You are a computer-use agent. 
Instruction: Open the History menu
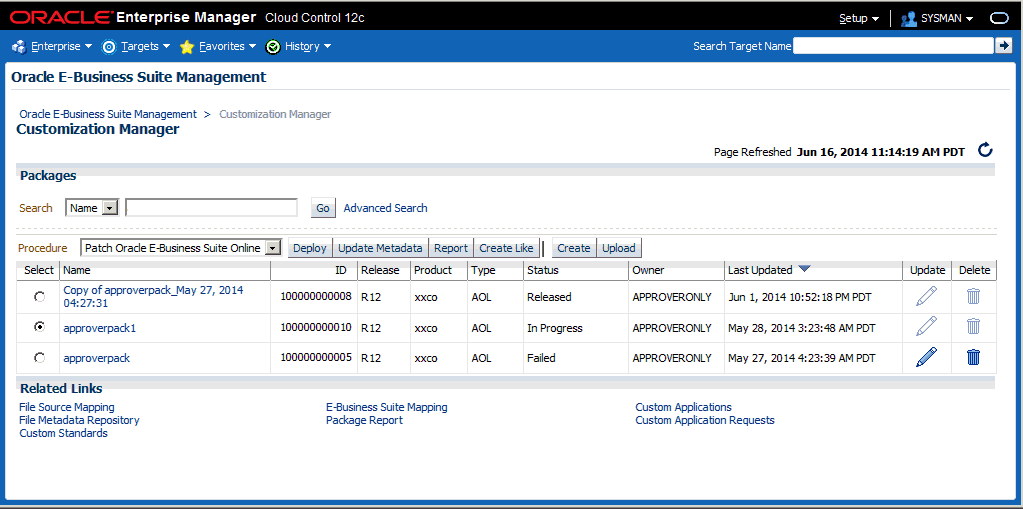coord(299,46)
